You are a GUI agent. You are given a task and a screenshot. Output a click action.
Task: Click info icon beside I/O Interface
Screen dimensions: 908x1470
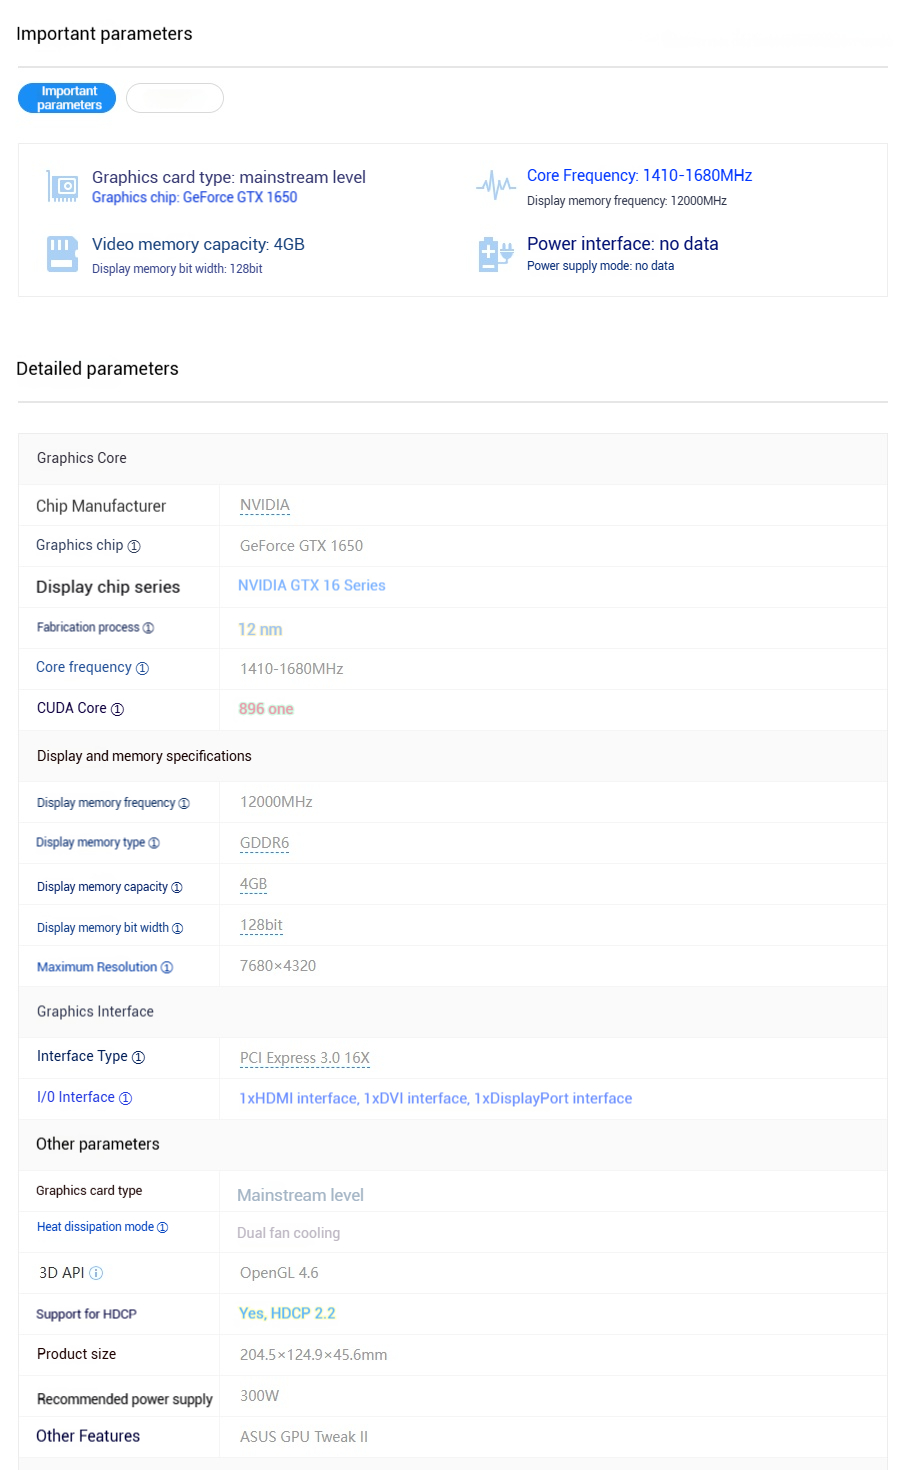[125, 1098]
